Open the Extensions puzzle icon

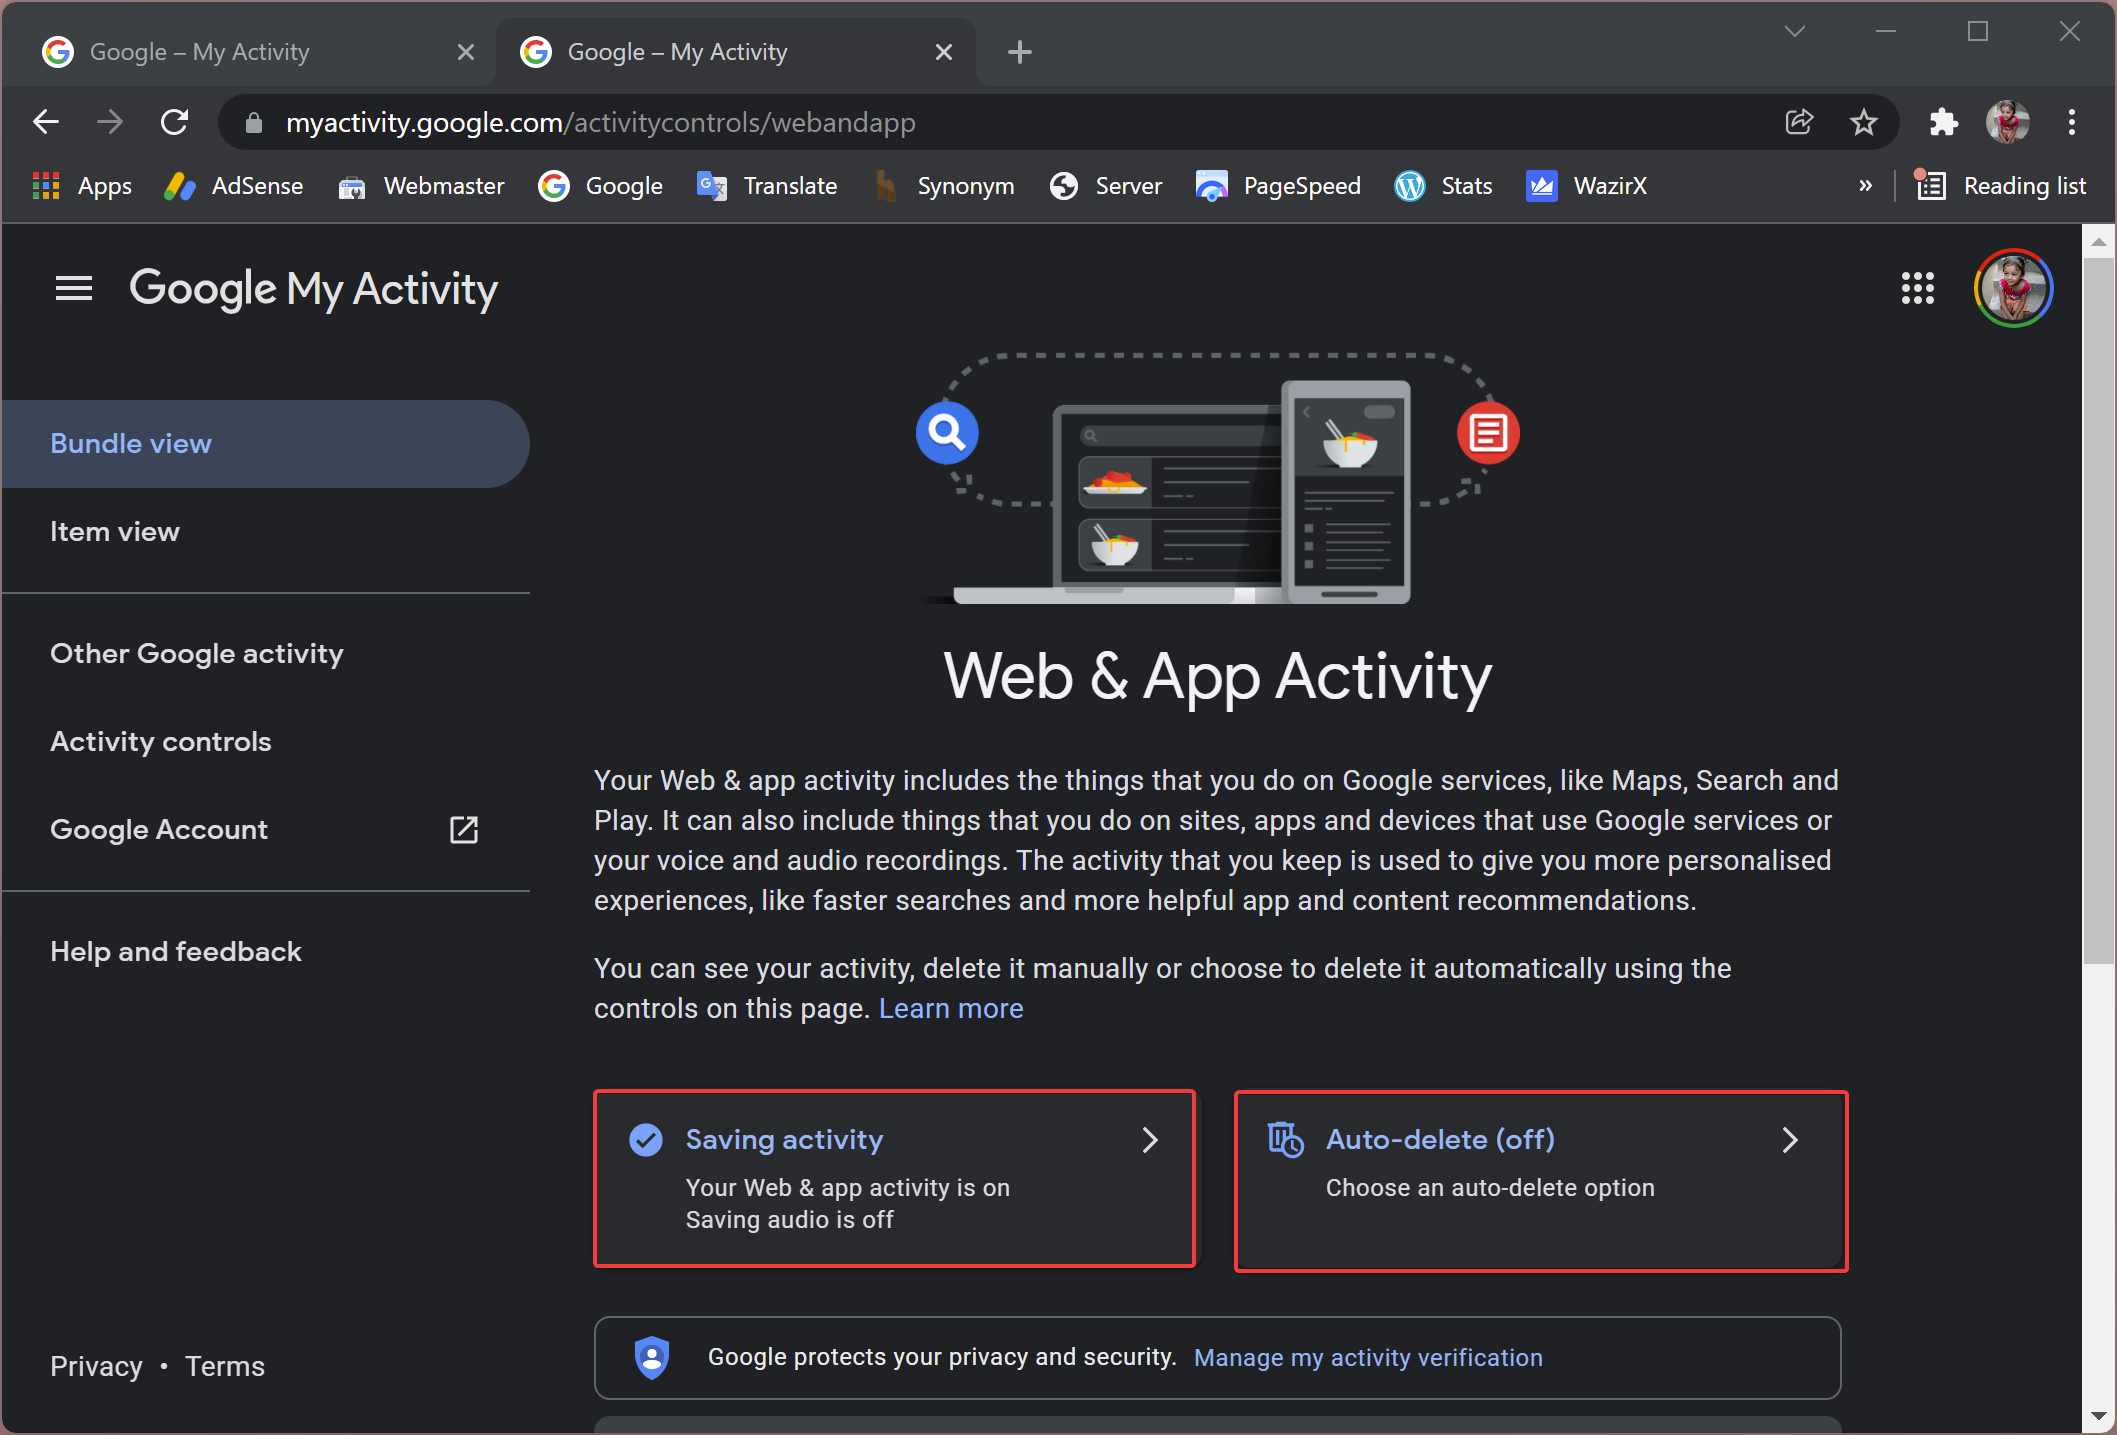(1943, 122)
